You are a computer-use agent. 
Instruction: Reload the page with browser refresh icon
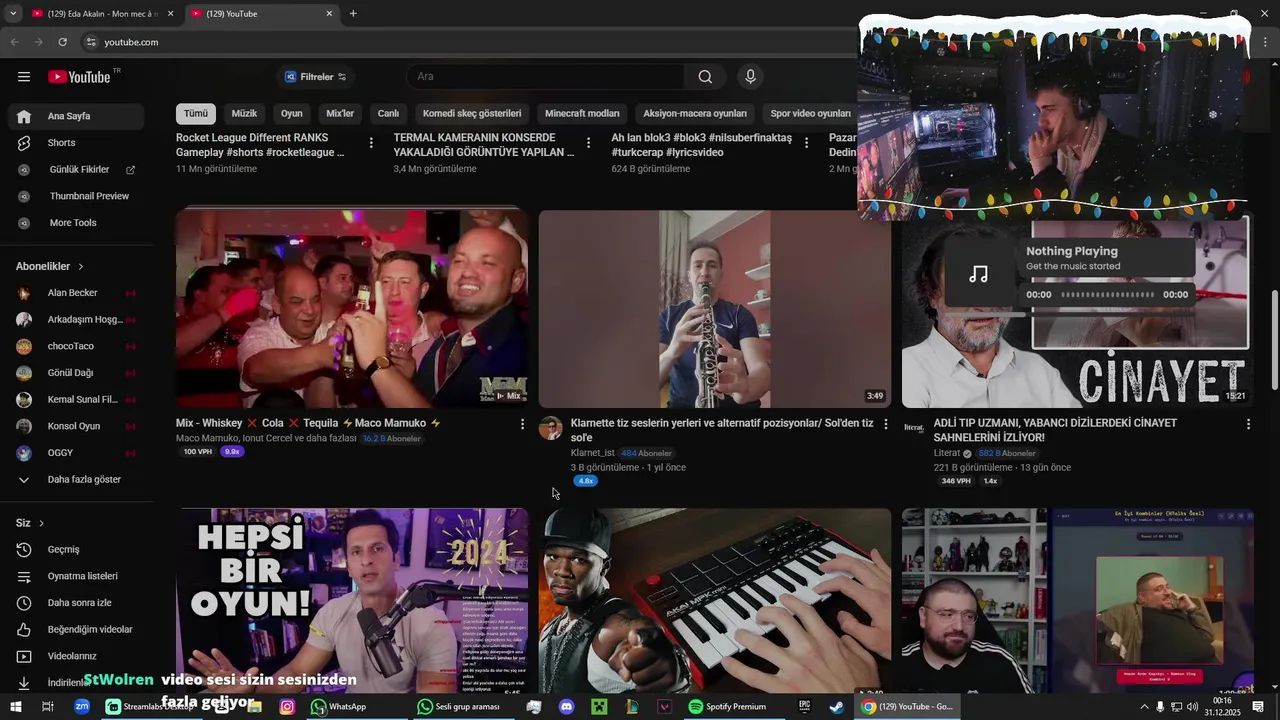coord(62,42)
